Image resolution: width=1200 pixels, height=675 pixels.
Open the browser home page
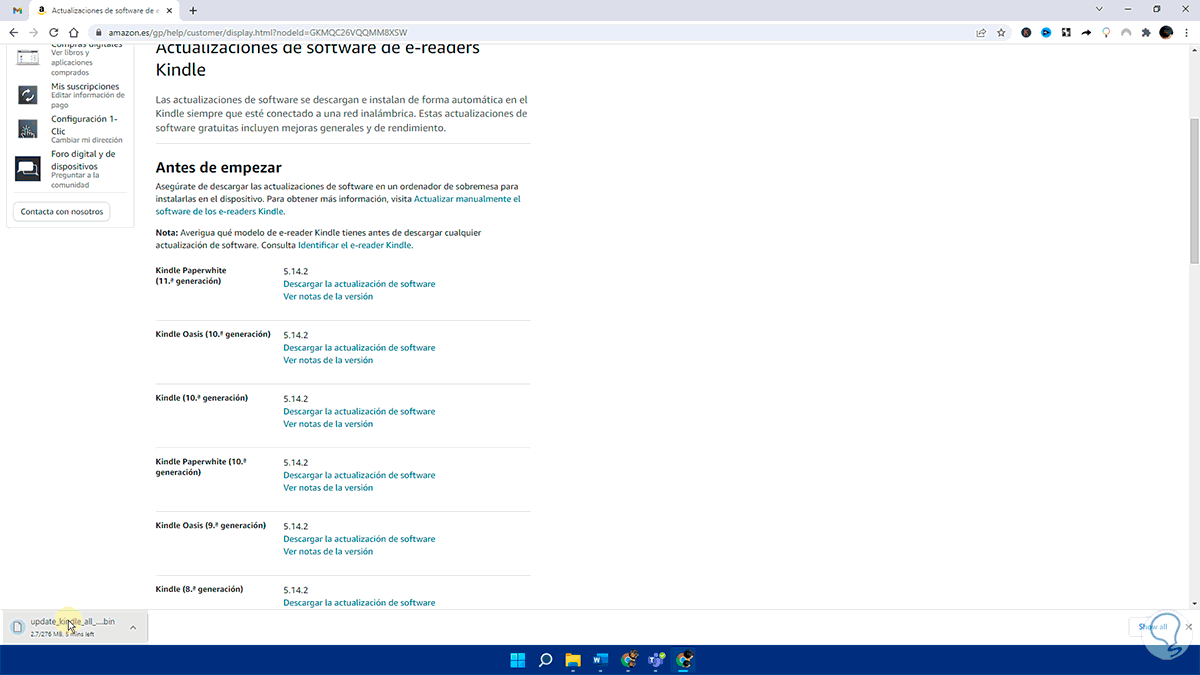point(74,32)
